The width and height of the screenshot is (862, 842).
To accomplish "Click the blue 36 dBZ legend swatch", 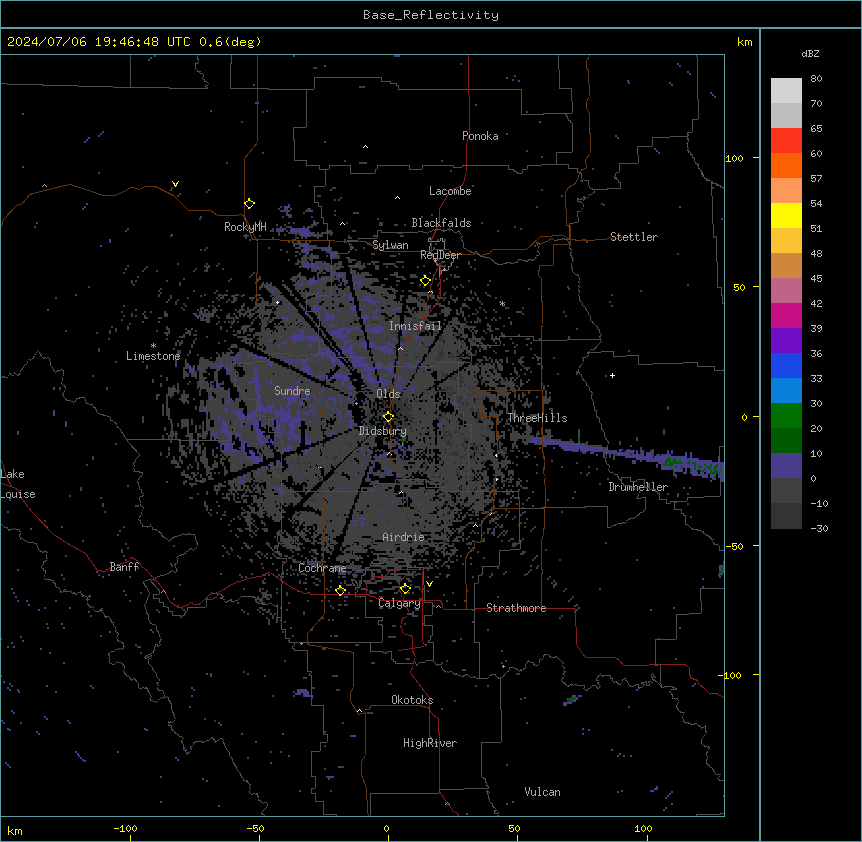I will pos(786,365).
